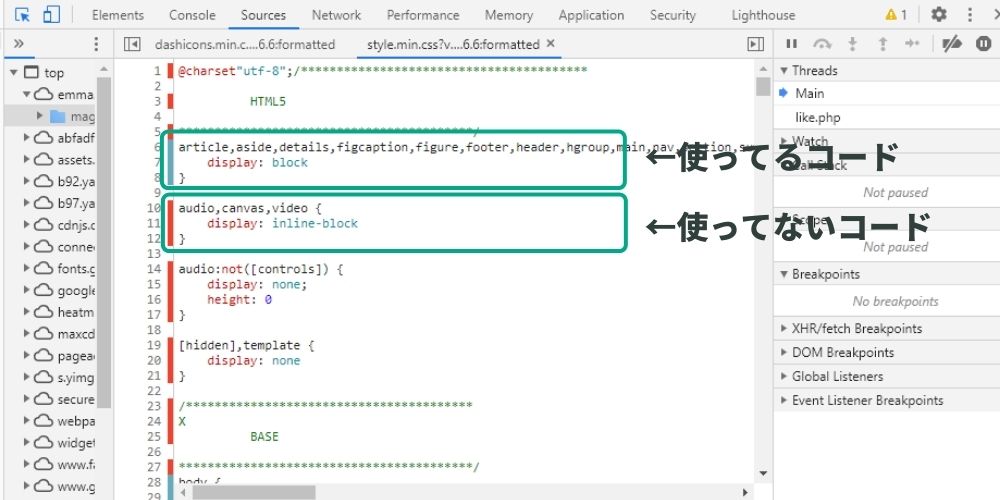Screen dimensions: 1000x500
Task: Select the b92.ya domain in tree
Action: [76, 181]
